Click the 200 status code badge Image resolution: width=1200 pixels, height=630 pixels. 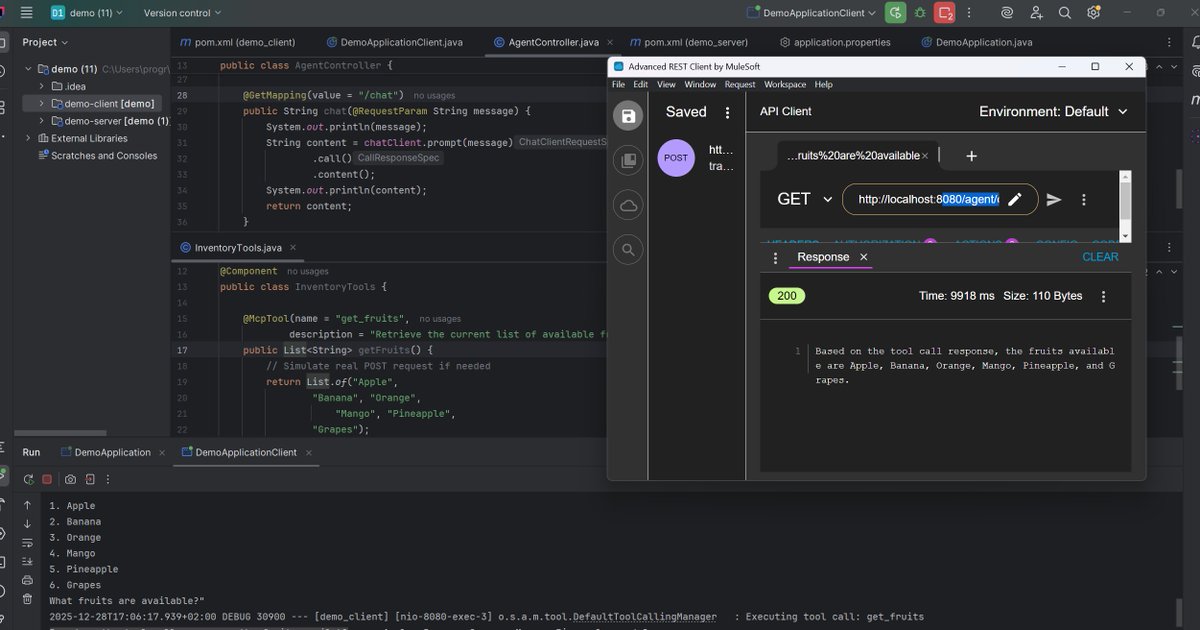click(x=786, y=296)
